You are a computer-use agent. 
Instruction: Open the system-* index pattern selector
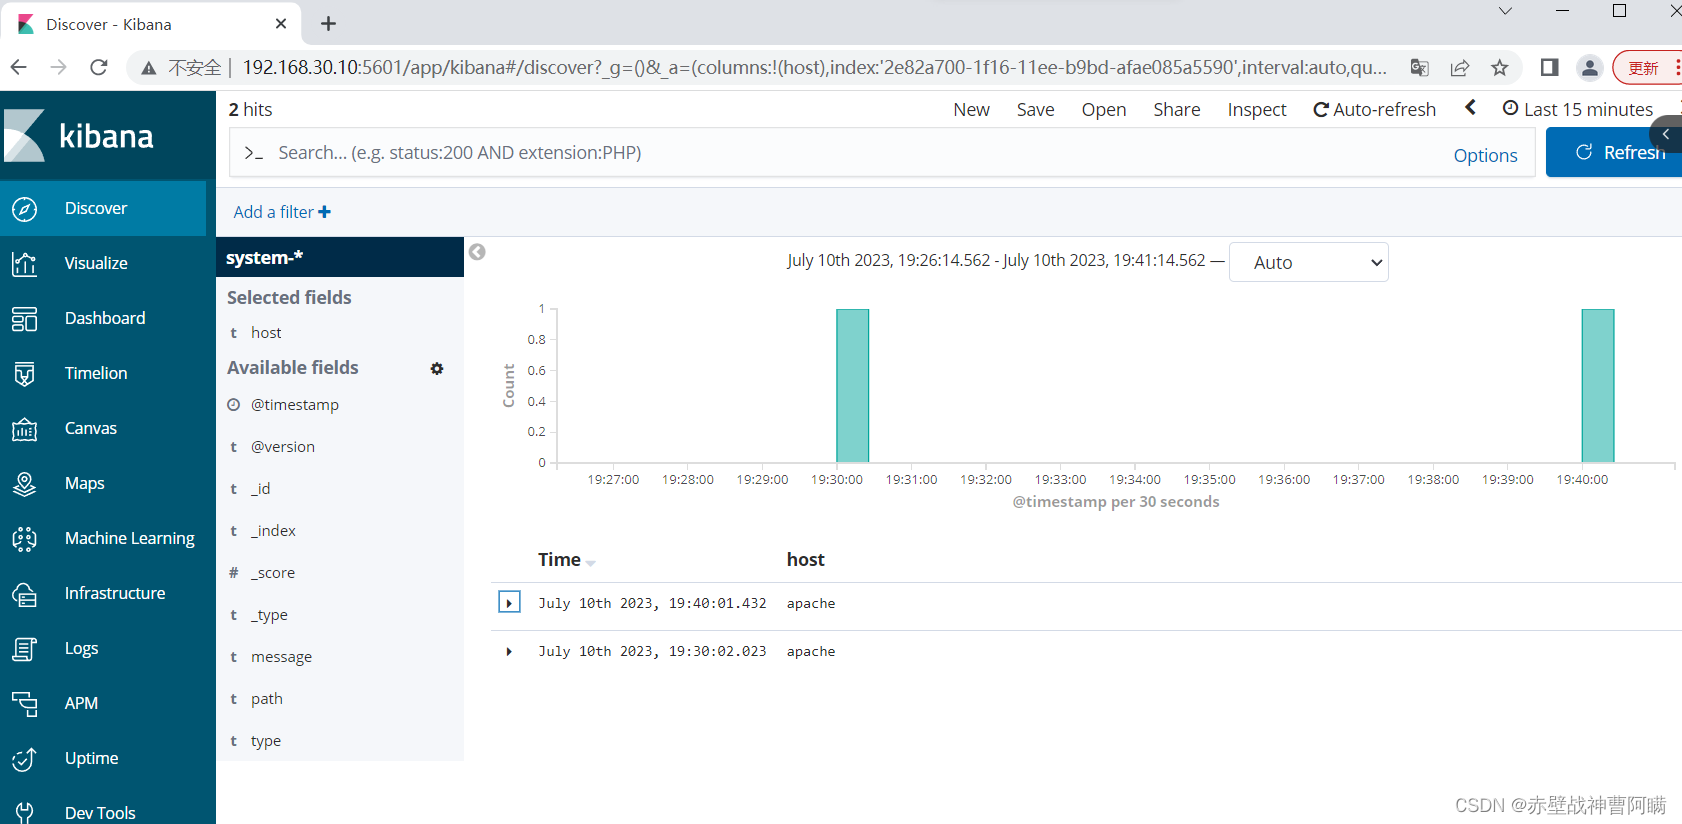pyautogui.click(x=340, y=257)
